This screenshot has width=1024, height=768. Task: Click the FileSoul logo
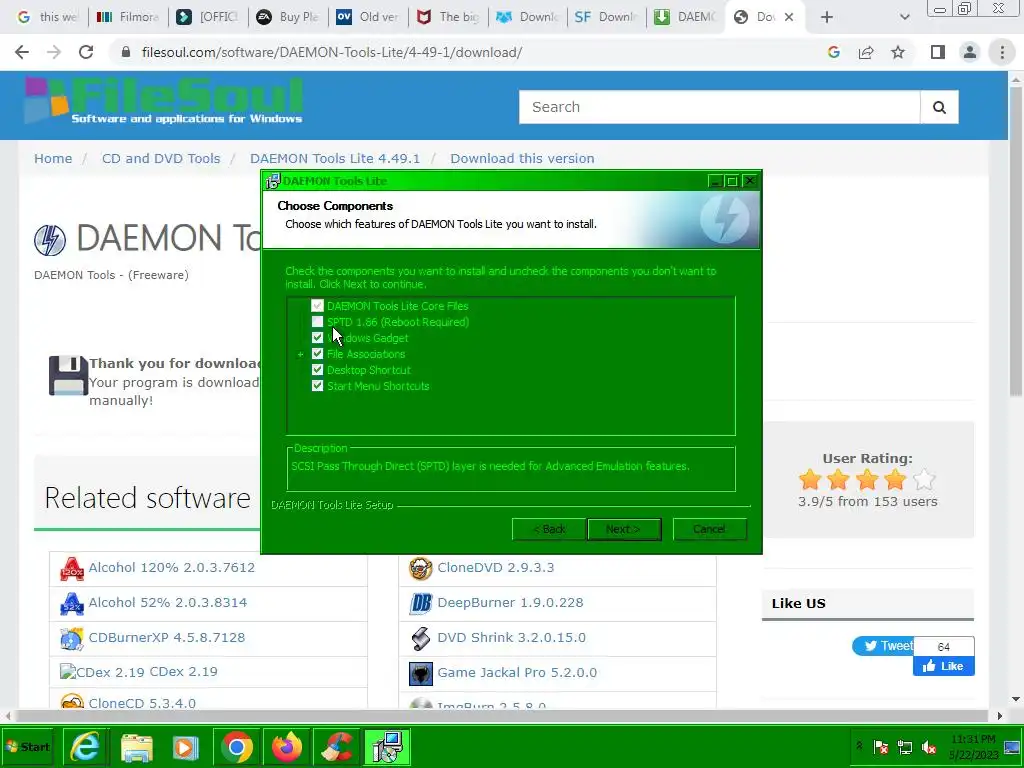point(164,101)
